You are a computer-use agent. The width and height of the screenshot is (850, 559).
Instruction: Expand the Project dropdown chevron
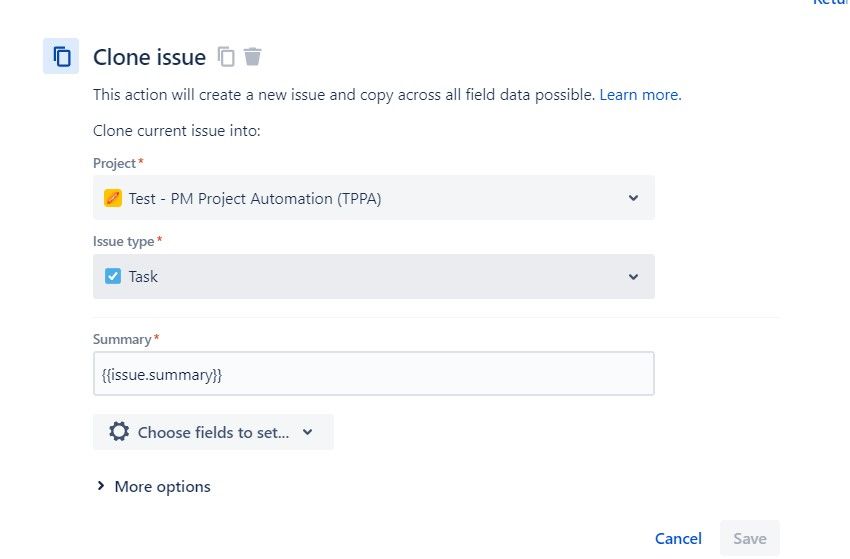(x=633, y=198)
